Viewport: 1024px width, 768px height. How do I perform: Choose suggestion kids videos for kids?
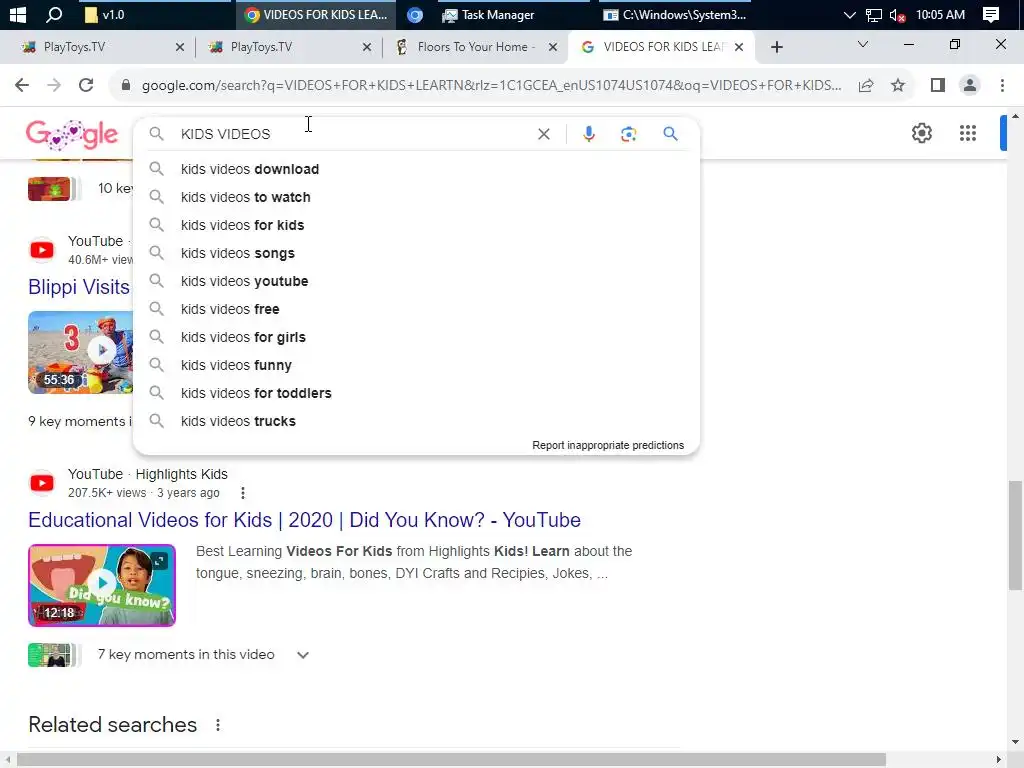click(416, 225)
